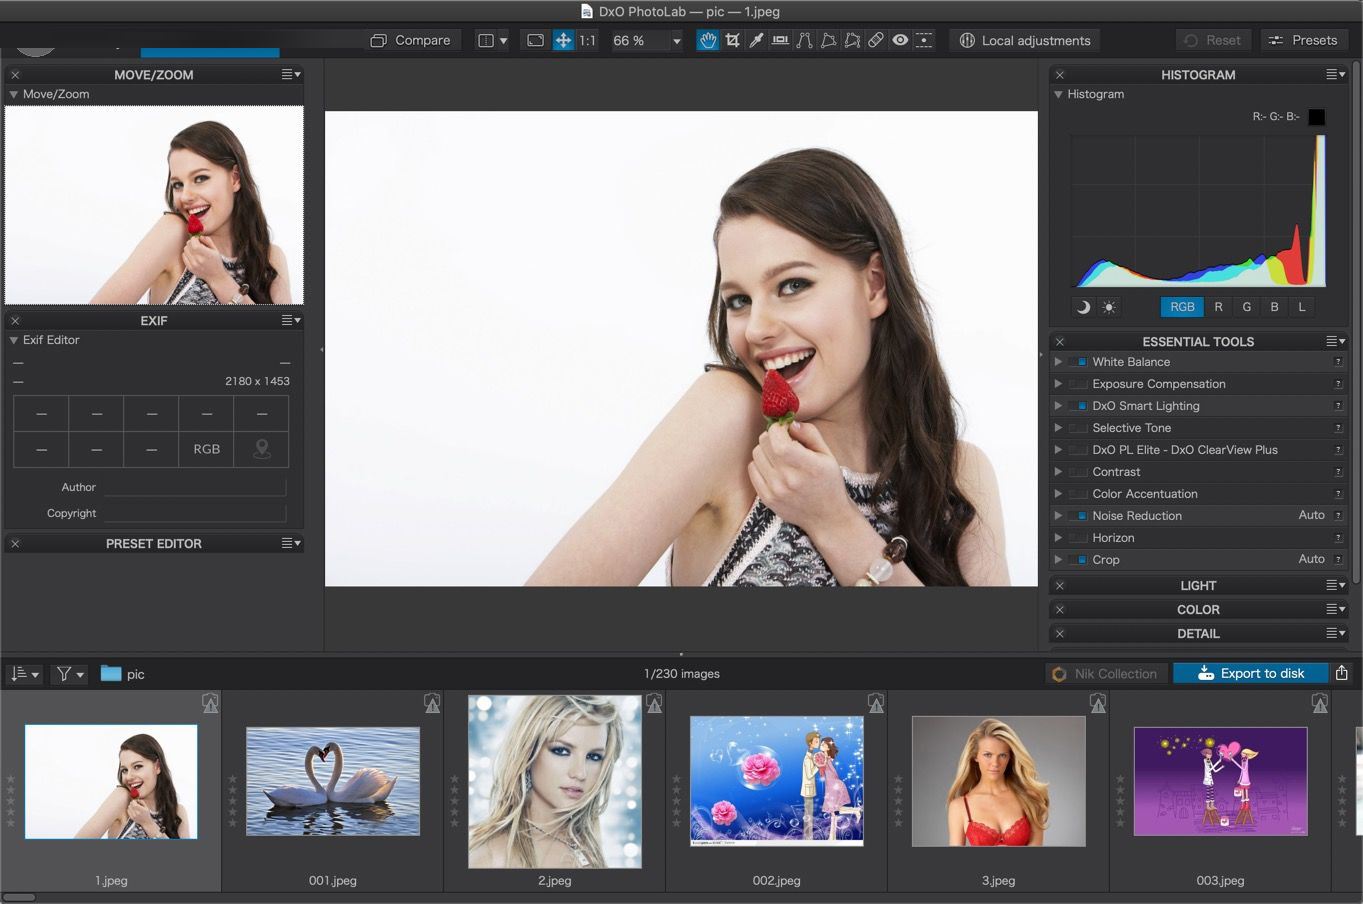The height and width of the screenshot is (904, 1363).
Task: Expand the Color Accentuation section
Action: click(1058, 494)
